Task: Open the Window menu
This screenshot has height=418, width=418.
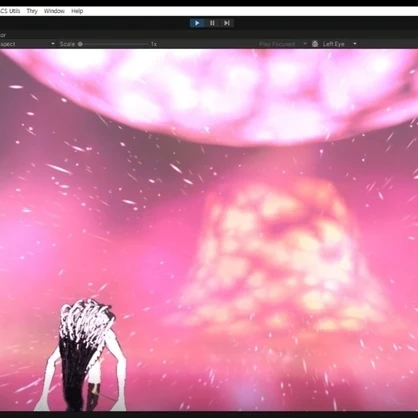Action: 54,11
